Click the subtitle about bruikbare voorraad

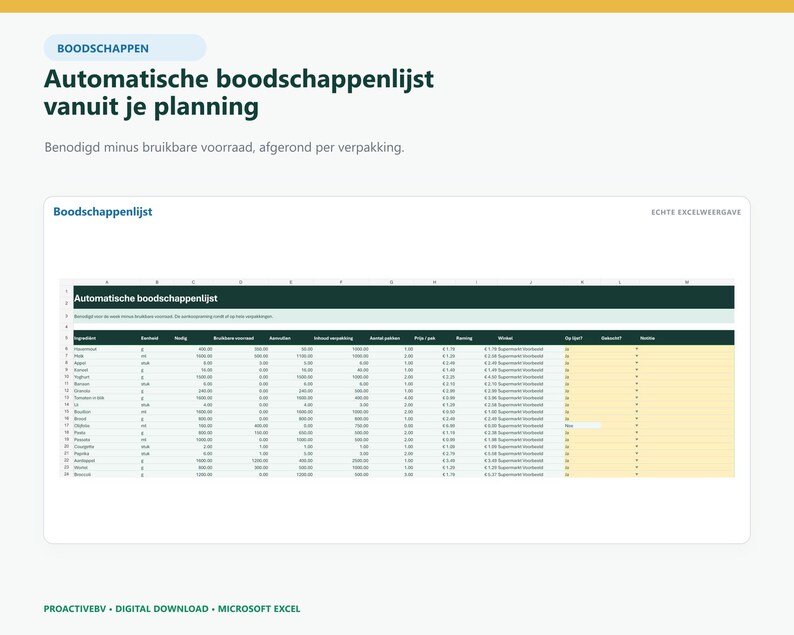224,147
